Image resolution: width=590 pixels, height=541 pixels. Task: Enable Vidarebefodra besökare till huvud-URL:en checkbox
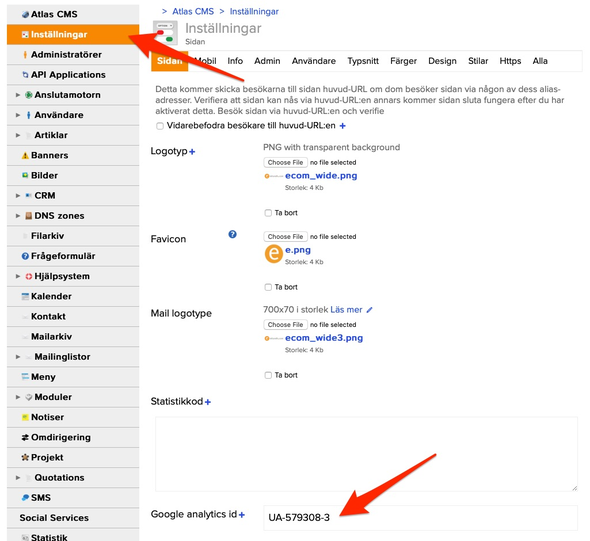[160, 126]
